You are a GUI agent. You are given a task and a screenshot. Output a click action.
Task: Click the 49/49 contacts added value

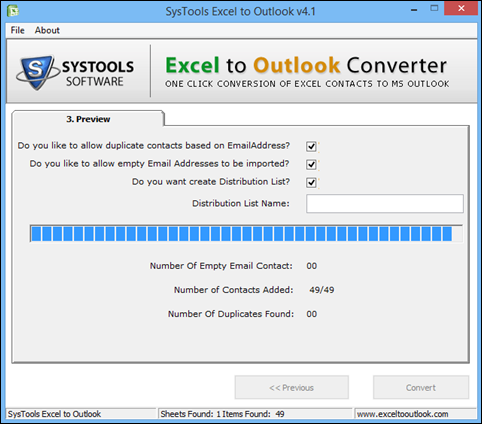point(321,290)
